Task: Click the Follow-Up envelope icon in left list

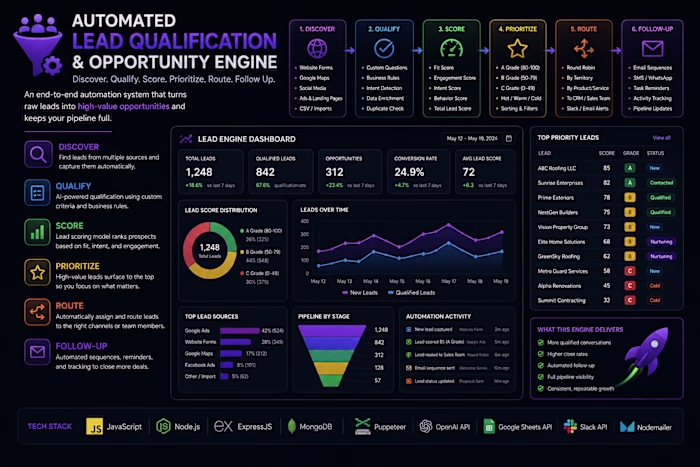Action: pos(37,352)
